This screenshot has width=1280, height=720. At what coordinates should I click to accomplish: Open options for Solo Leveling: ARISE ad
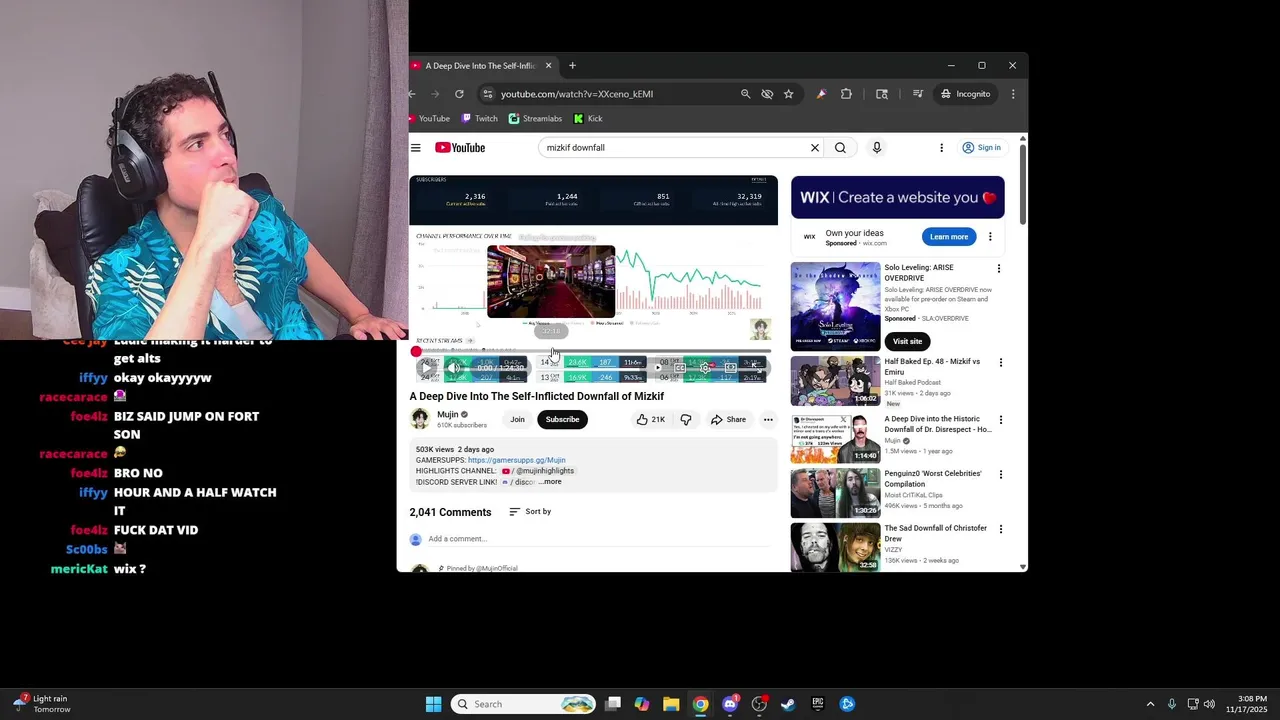coord(998,269)
